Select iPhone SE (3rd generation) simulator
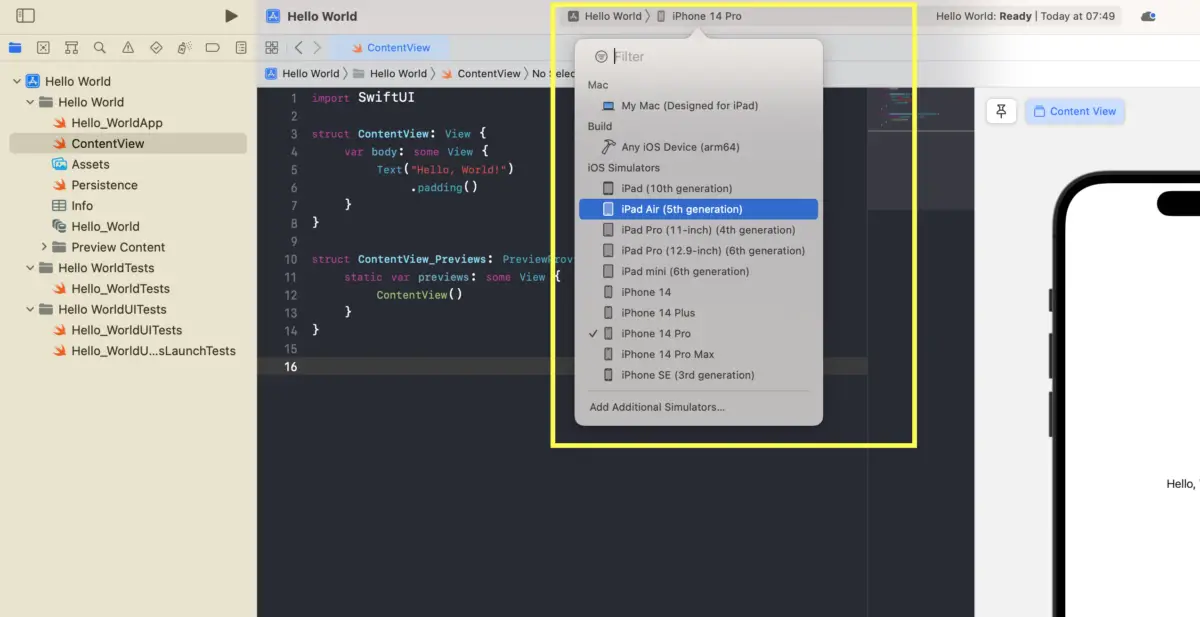1200x617 pixels. pos(699,375)
